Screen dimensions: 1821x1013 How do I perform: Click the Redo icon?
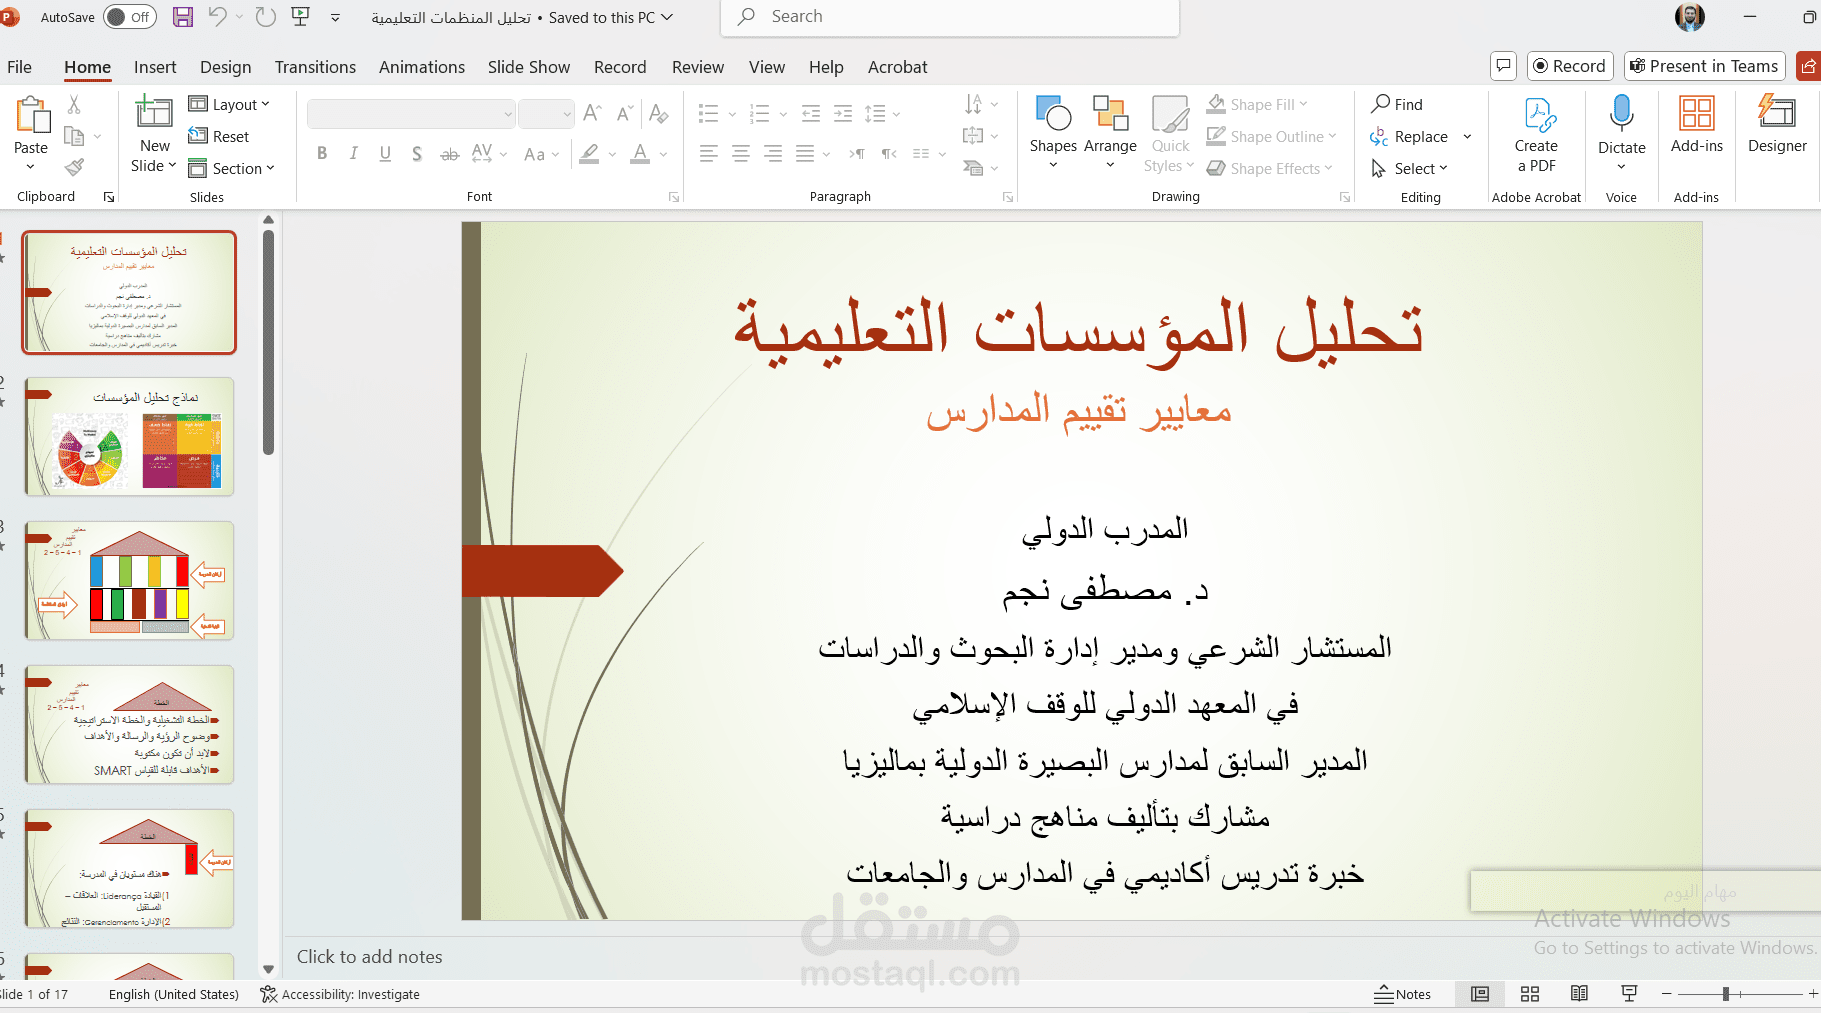265,16
